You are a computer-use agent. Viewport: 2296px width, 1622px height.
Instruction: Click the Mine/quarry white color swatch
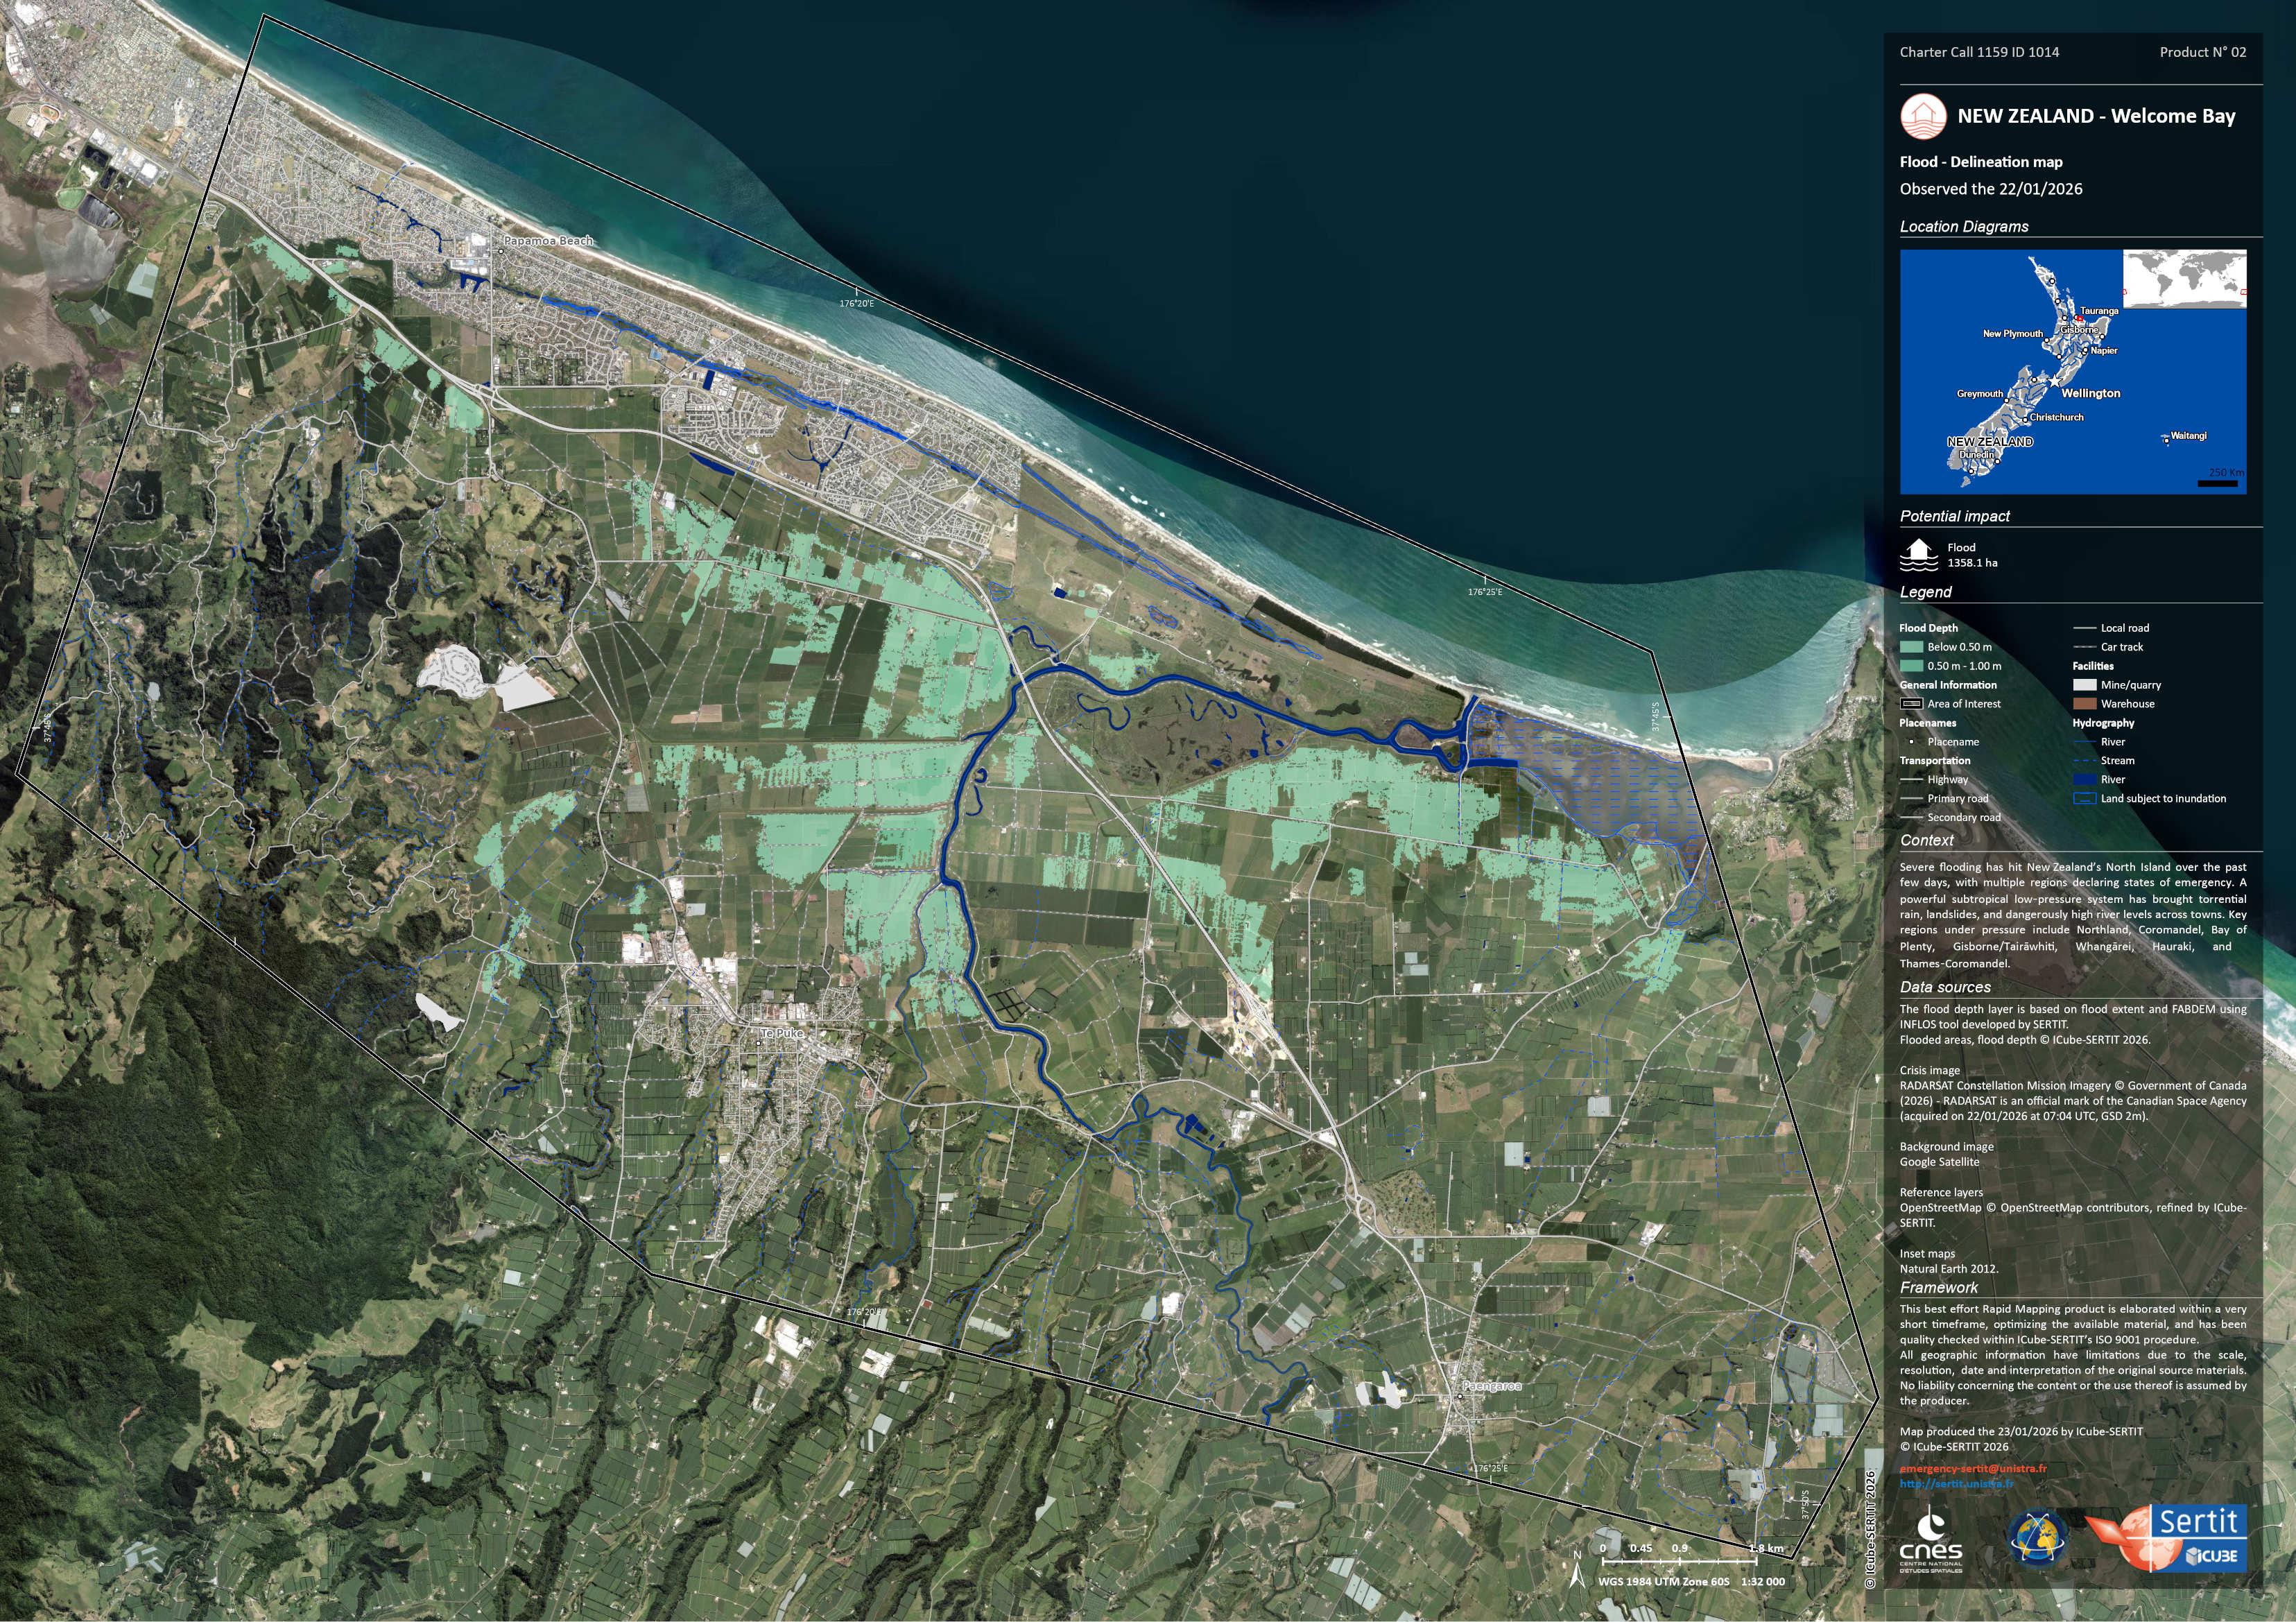(x=2084, y=685)
